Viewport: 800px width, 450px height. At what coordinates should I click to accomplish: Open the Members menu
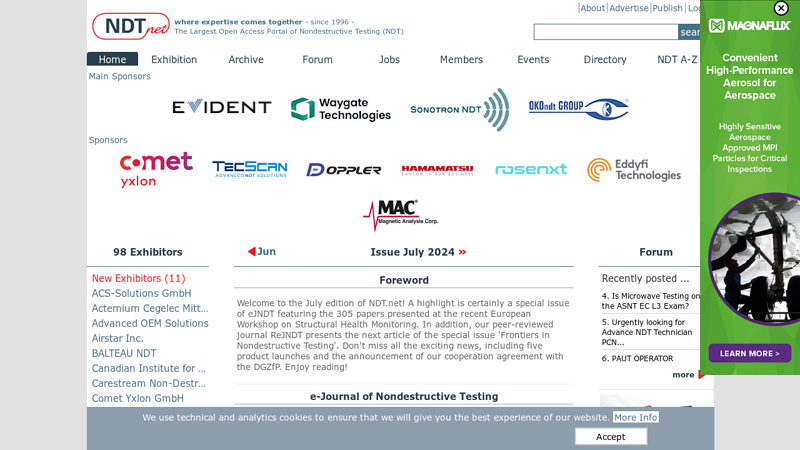(x=461, y=59)
